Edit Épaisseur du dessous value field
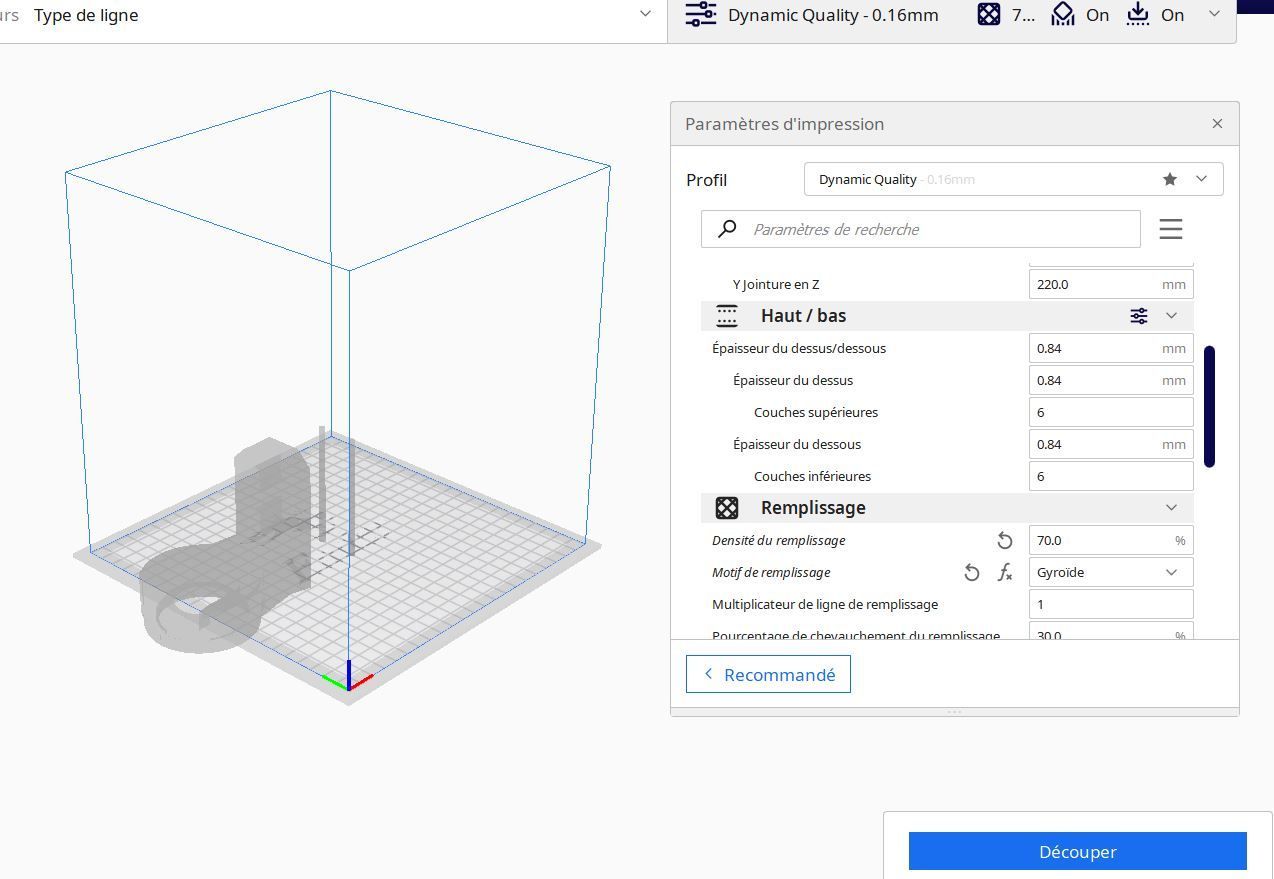Screen dimensions: 1274x879 [1111, 444]
